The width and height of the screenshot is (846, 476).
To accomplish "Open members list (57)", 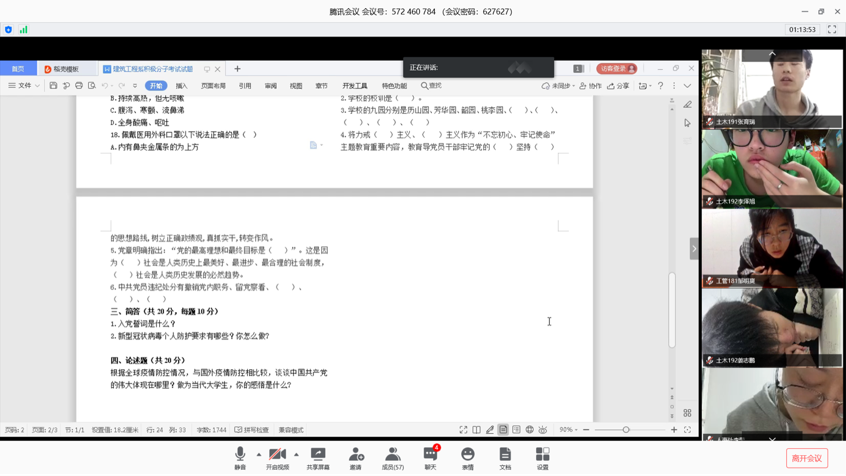I will click(x=392, y=457).
